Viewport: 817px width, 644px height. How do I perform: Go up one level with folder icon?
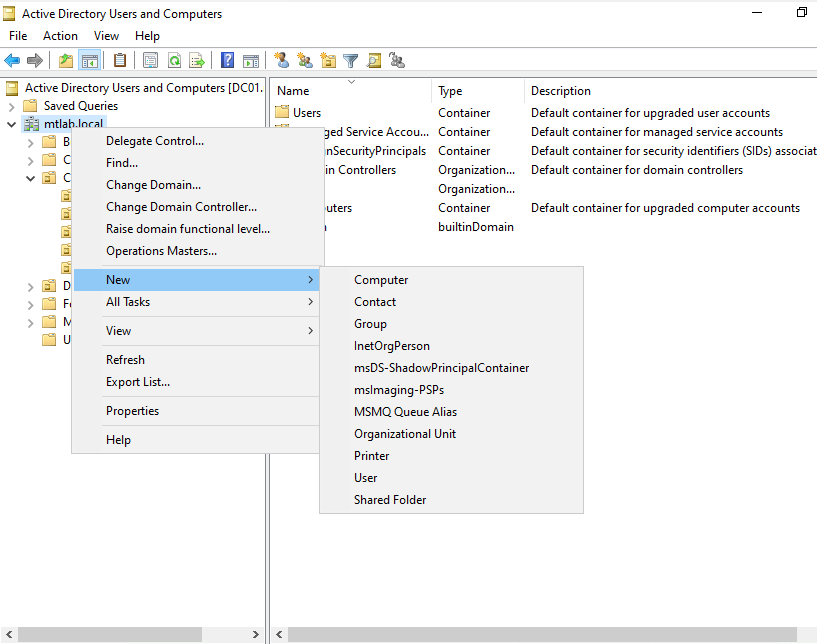[x=66, y=60]
